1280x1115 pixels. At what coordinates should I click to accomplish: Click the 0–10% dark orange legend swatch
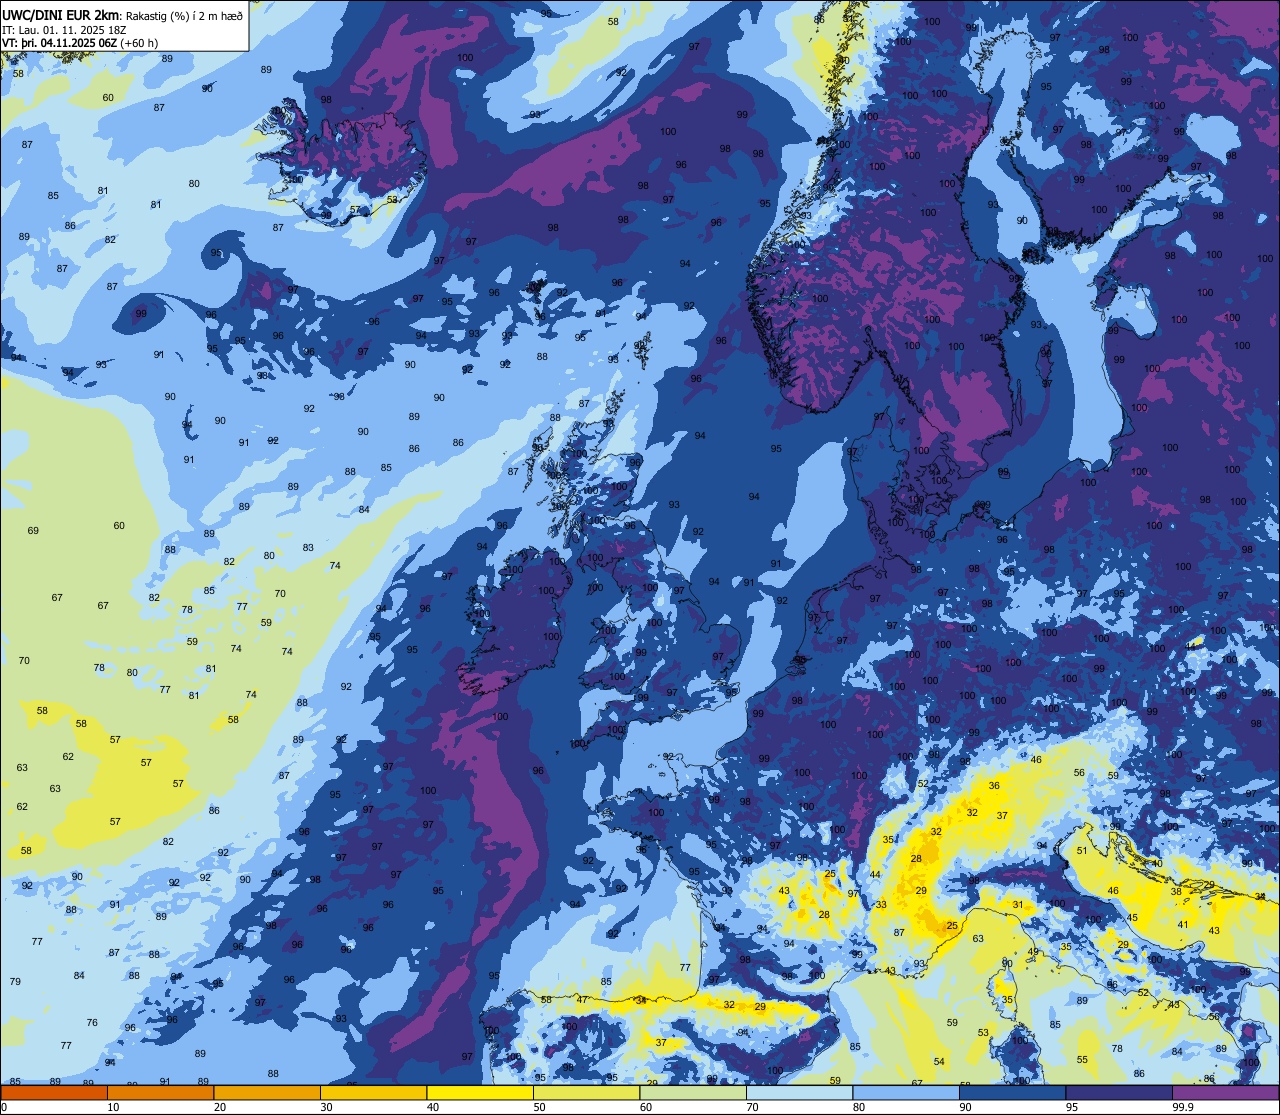point(54,1092)
